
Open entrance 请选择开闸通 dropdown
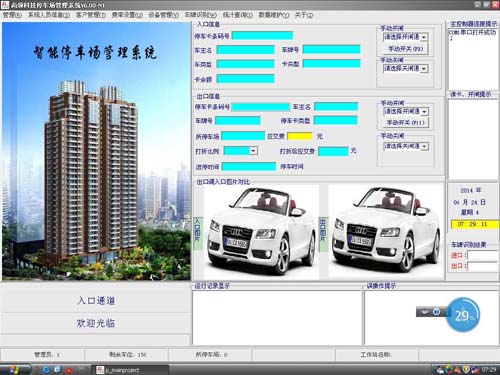point(424,37)
